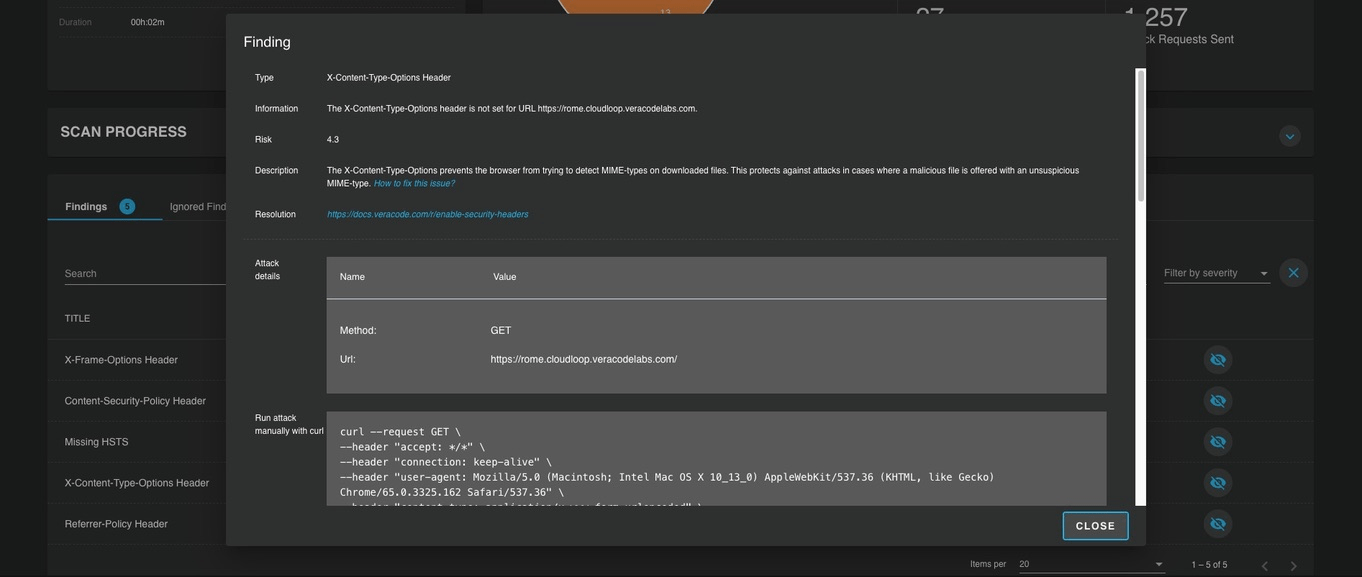Open the Filter by severity dropdown

point(1215,273)
